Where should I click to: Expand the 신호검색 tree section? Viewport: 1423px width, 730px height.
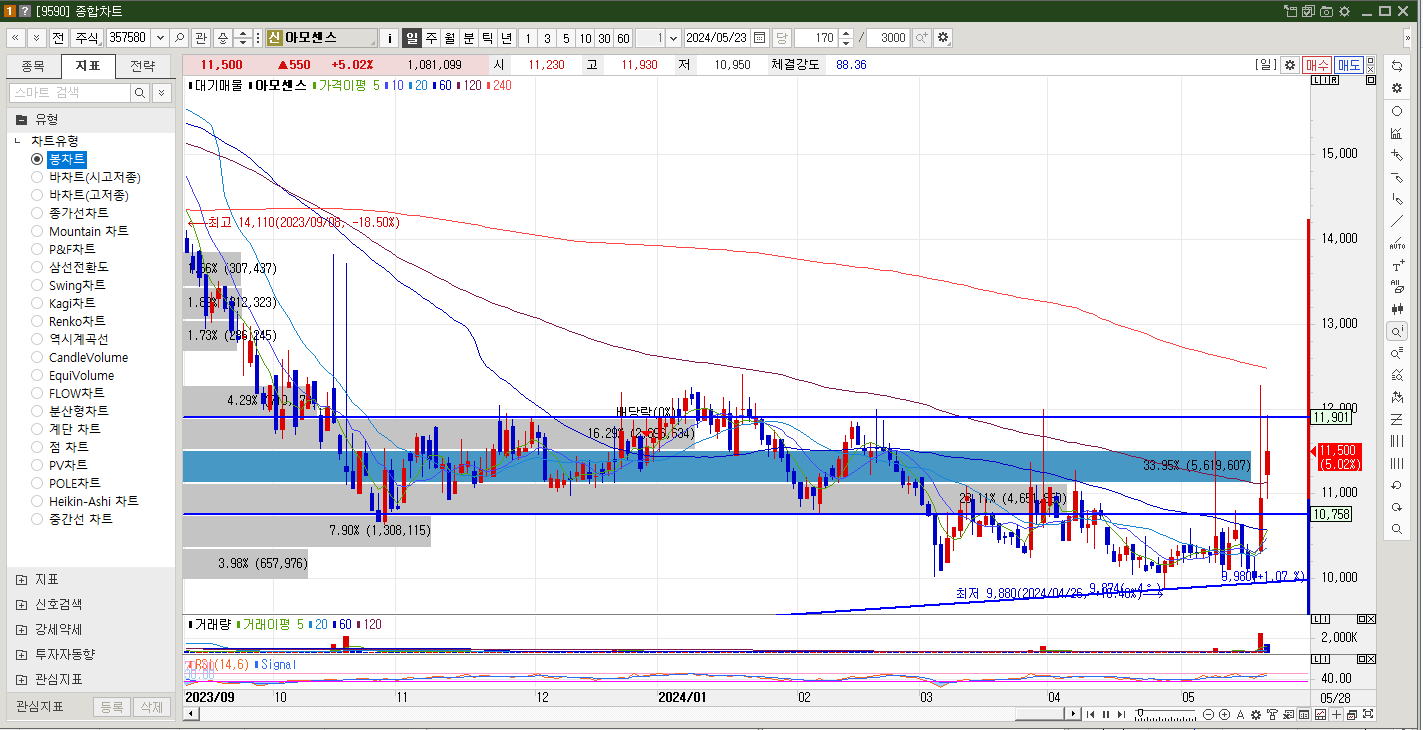click(22, 604)
